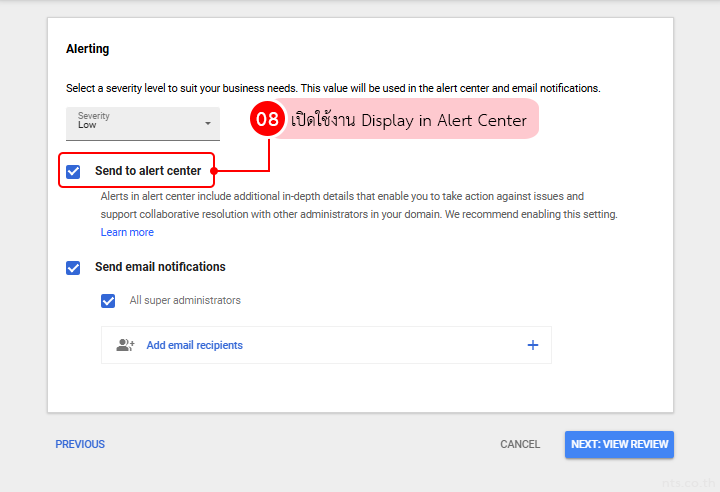Select the Low severity value text
This screenshot has width=720, height=492.
pos(88,126)
